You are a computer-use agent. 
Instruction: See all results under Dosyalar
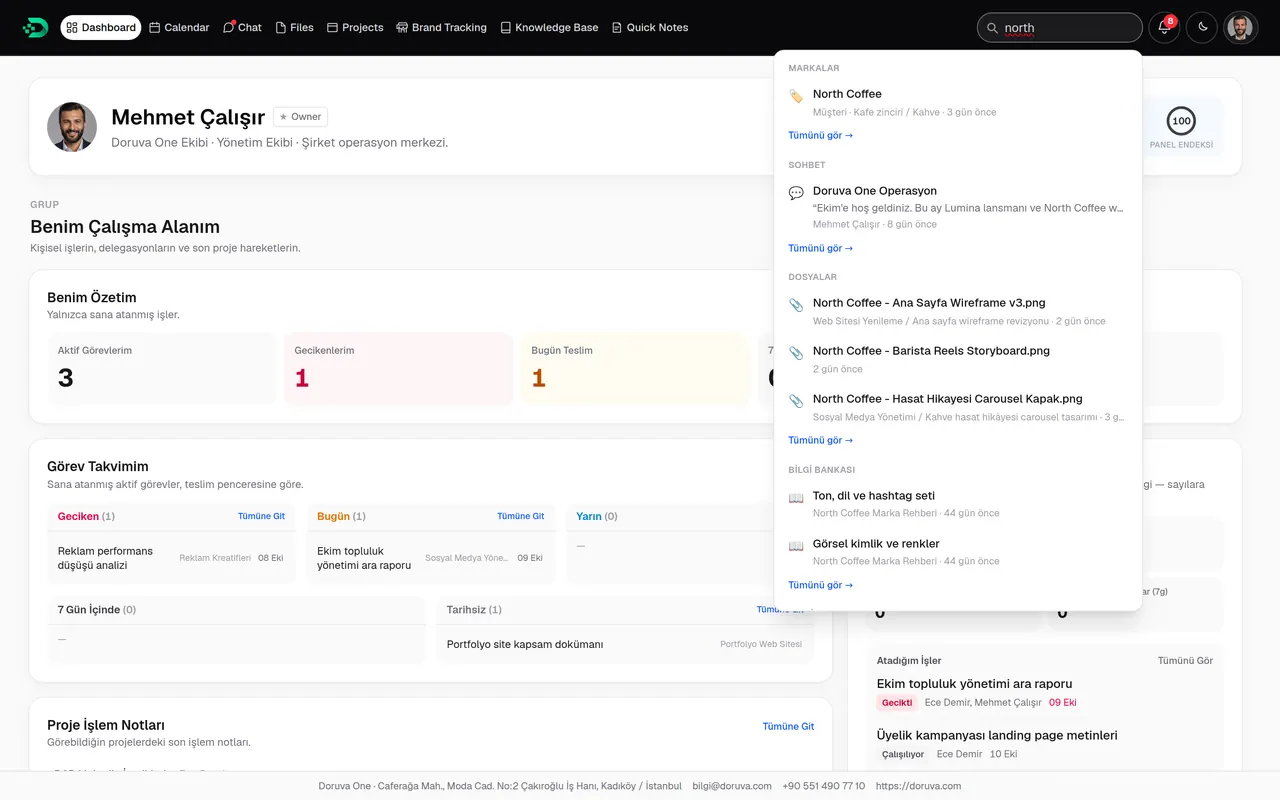[x=820, y=440]
